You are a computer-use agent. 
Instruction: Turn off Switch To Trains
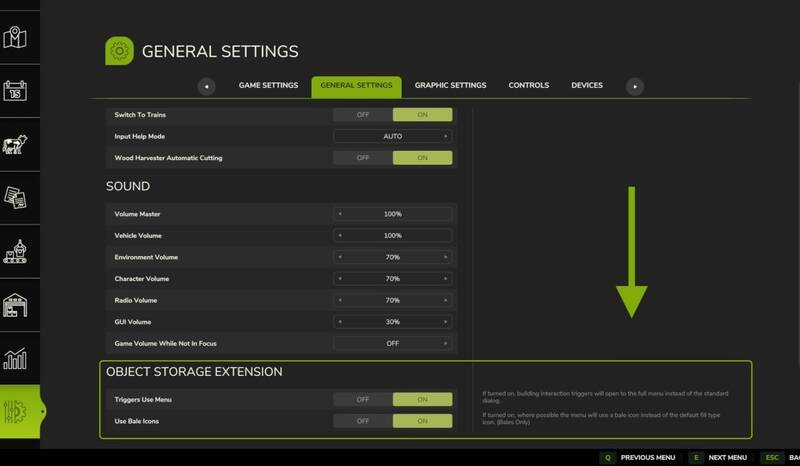pos(362,115)
